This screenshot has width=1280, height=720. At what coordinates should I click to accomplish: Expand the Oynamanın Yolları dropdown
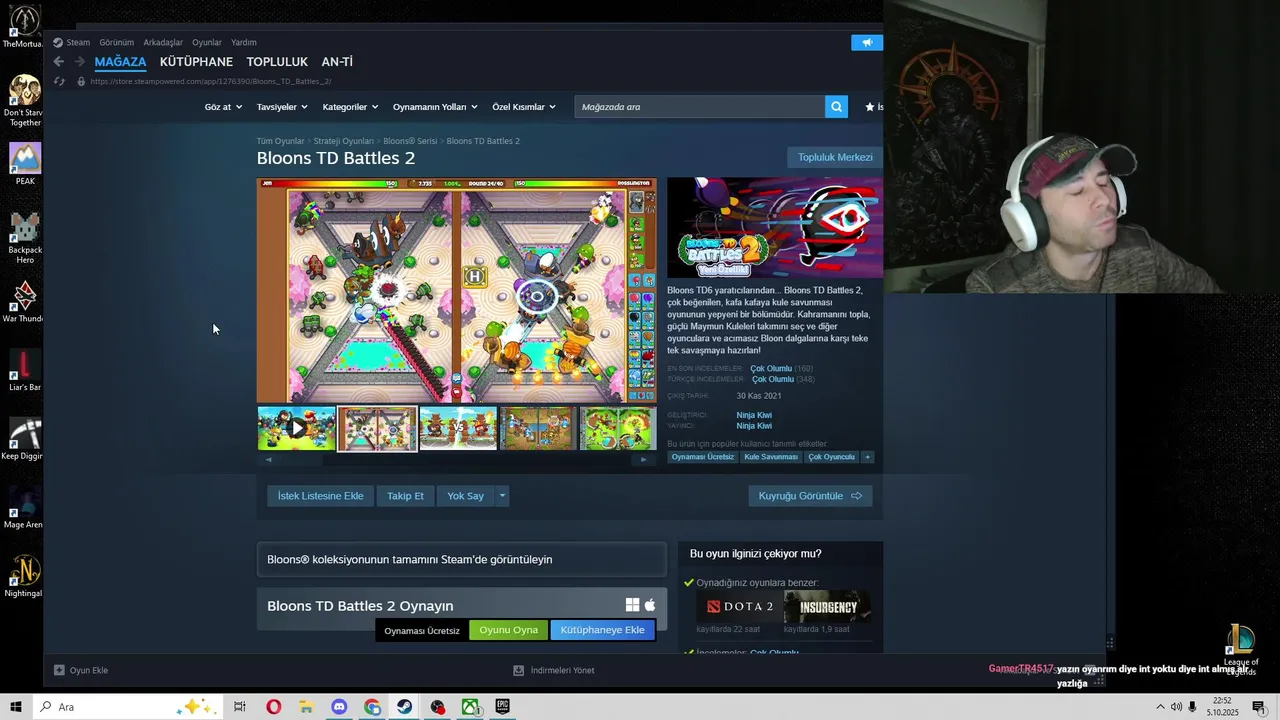point(435,107)
